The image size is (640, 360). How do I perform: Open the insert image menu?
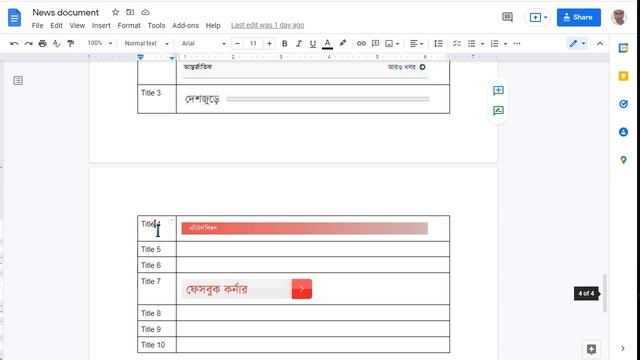click(392, 43)
